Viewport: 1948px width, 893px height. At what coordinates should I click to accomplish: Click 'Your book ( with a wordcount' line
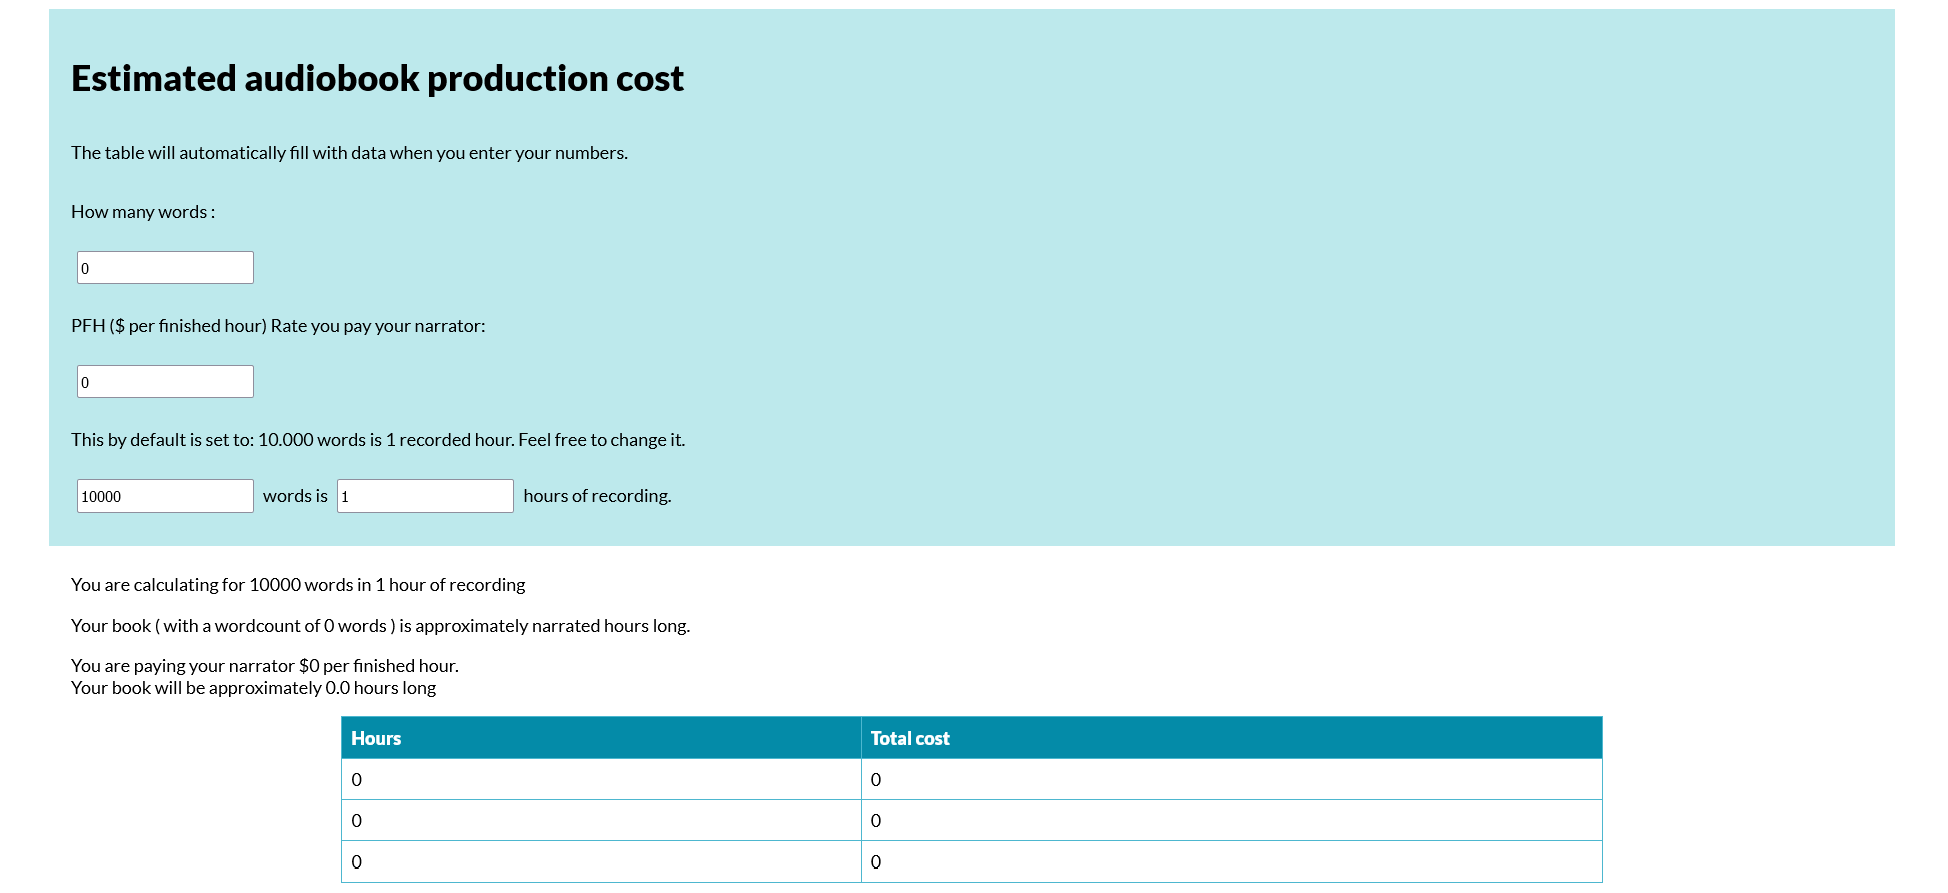[x=380, y=626]
